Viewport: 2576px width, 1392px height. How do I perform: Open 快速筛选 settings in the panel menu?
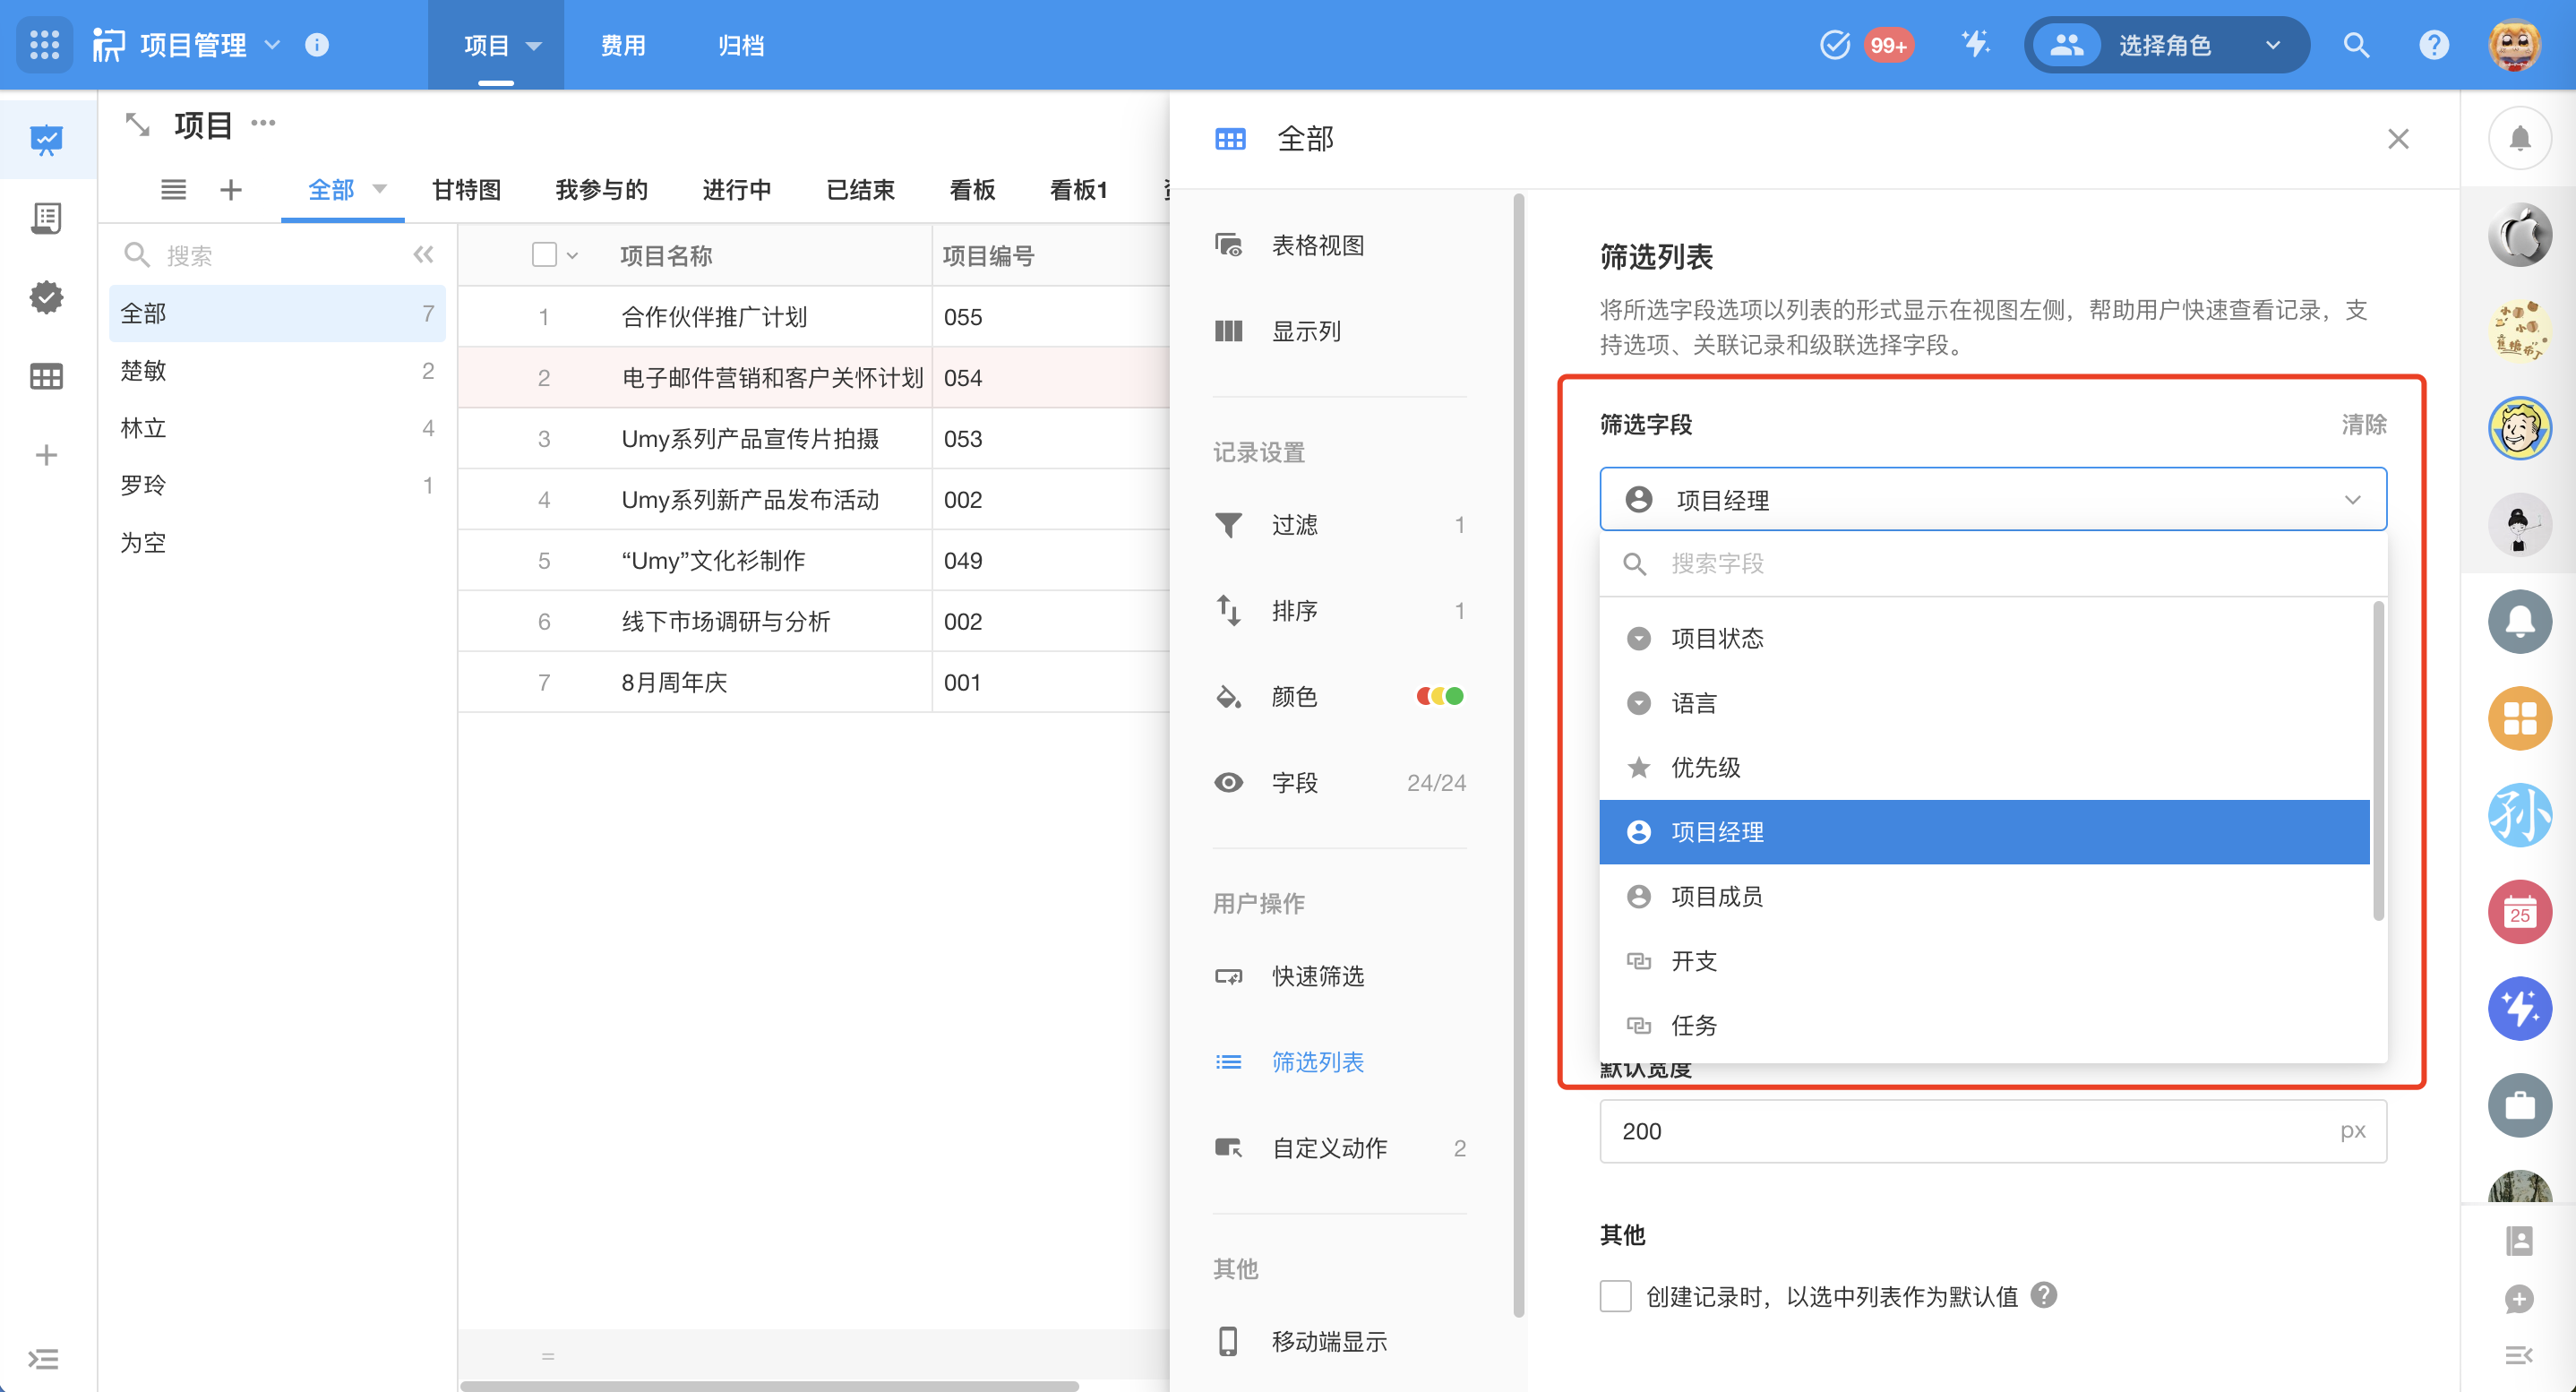1340,976
